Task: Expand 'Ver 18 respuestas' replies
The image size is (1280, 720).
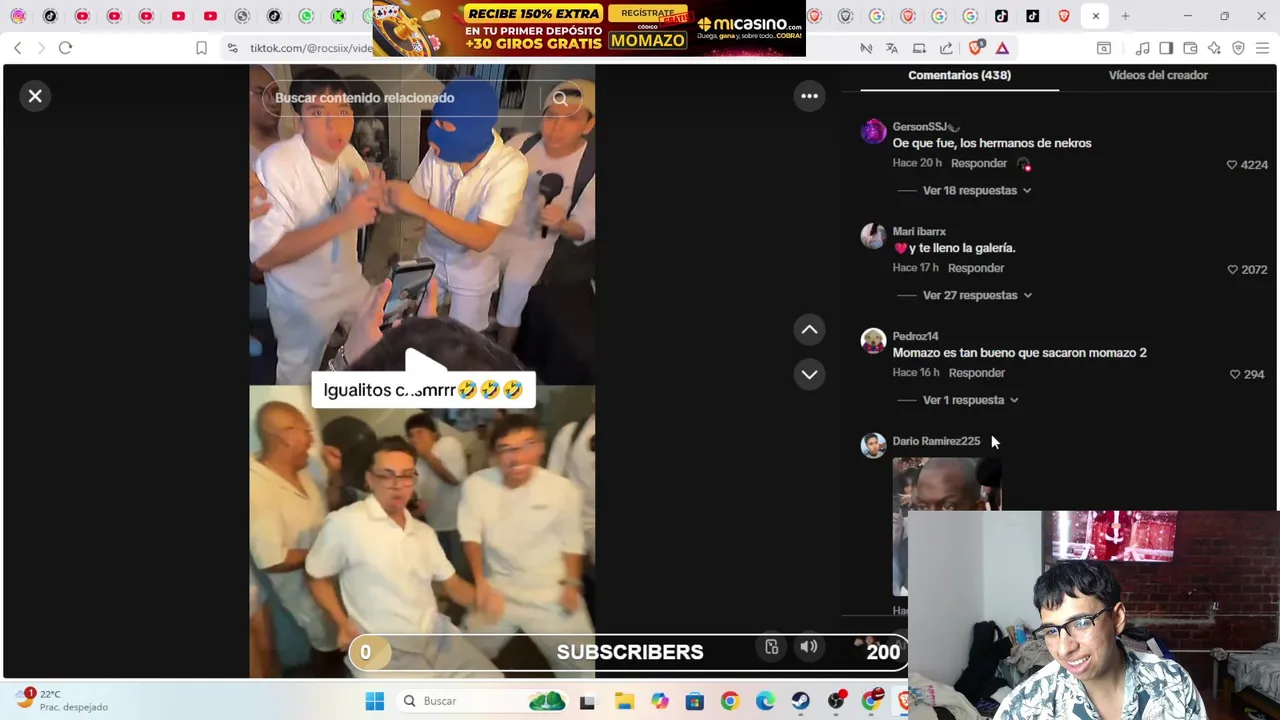Action: pos(977,190)
